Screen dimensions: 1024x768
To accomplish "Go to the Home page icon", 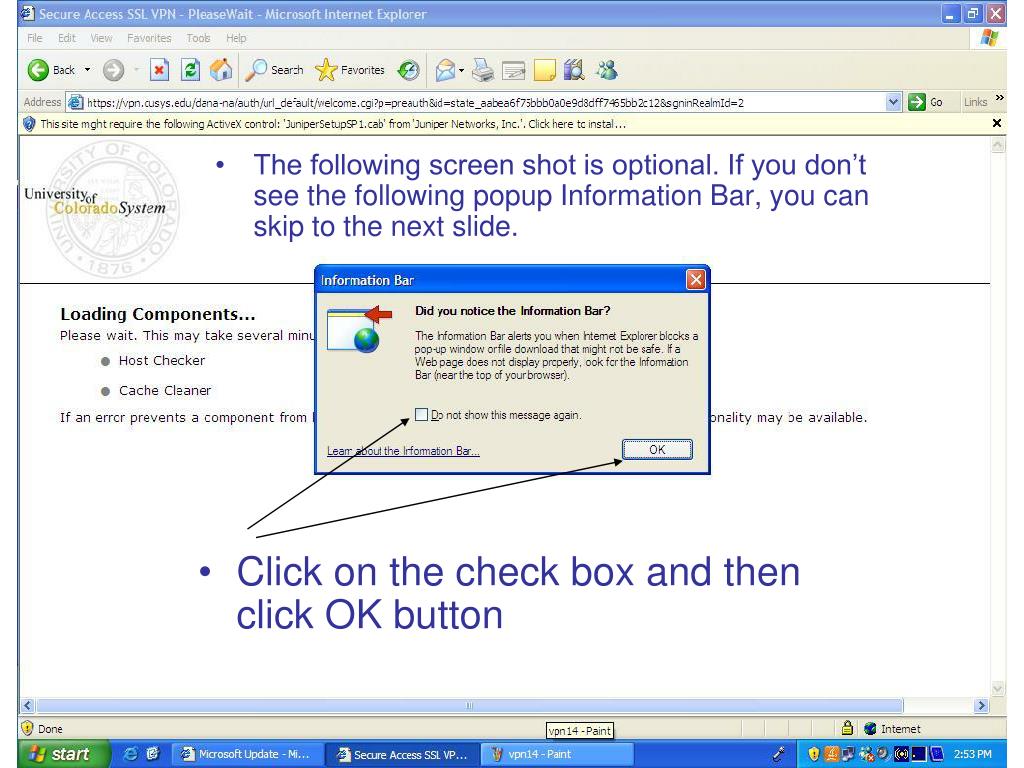I will pos(221,70).
